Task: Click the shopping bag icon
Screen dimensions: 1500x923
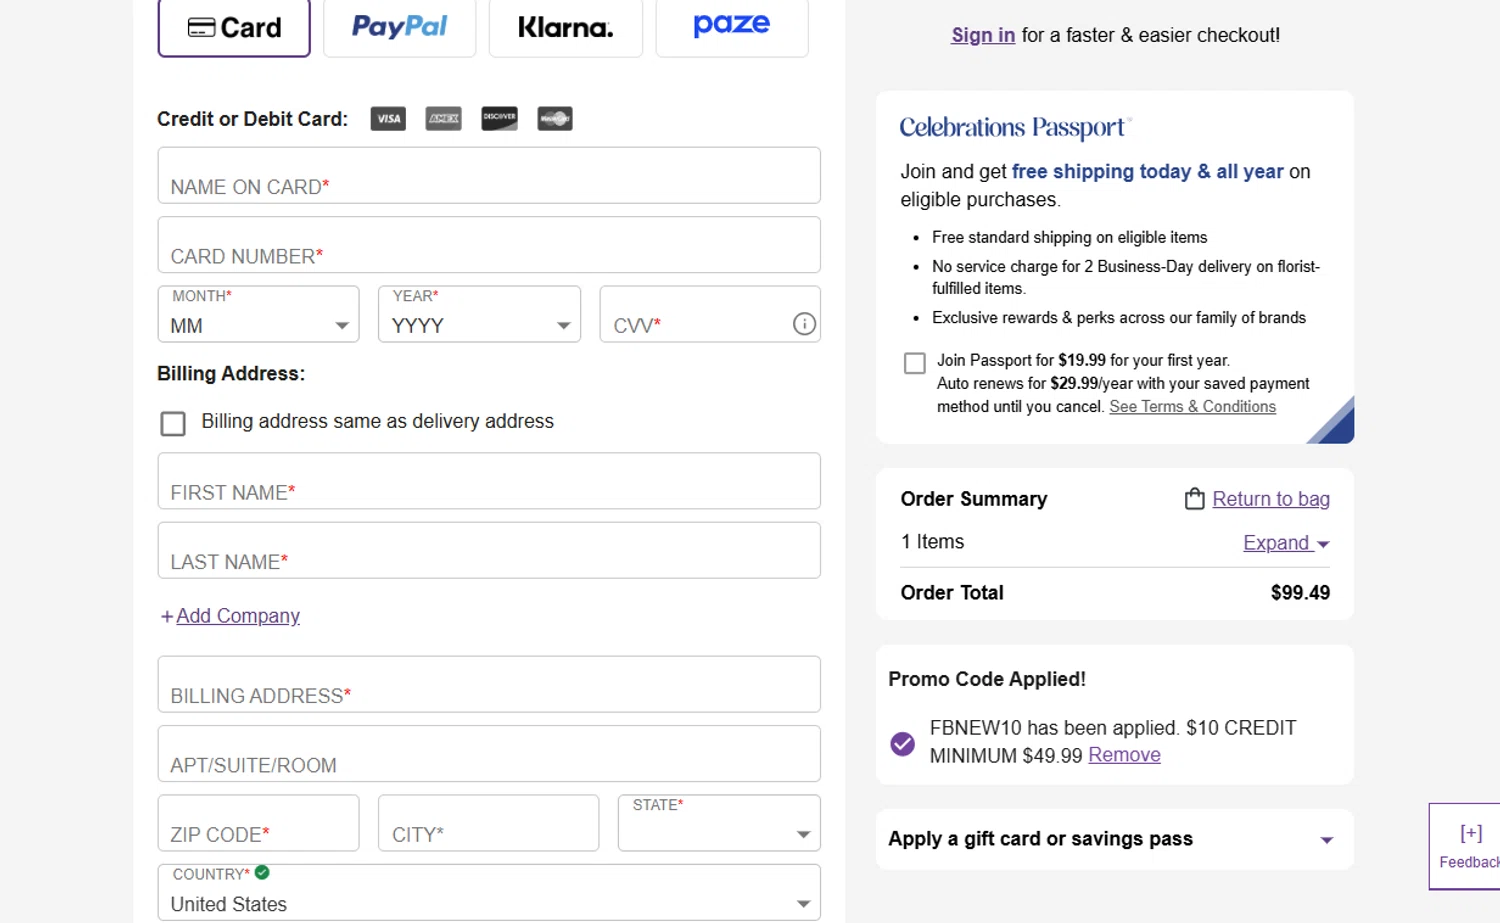Action: click(x=1194, y=499)
